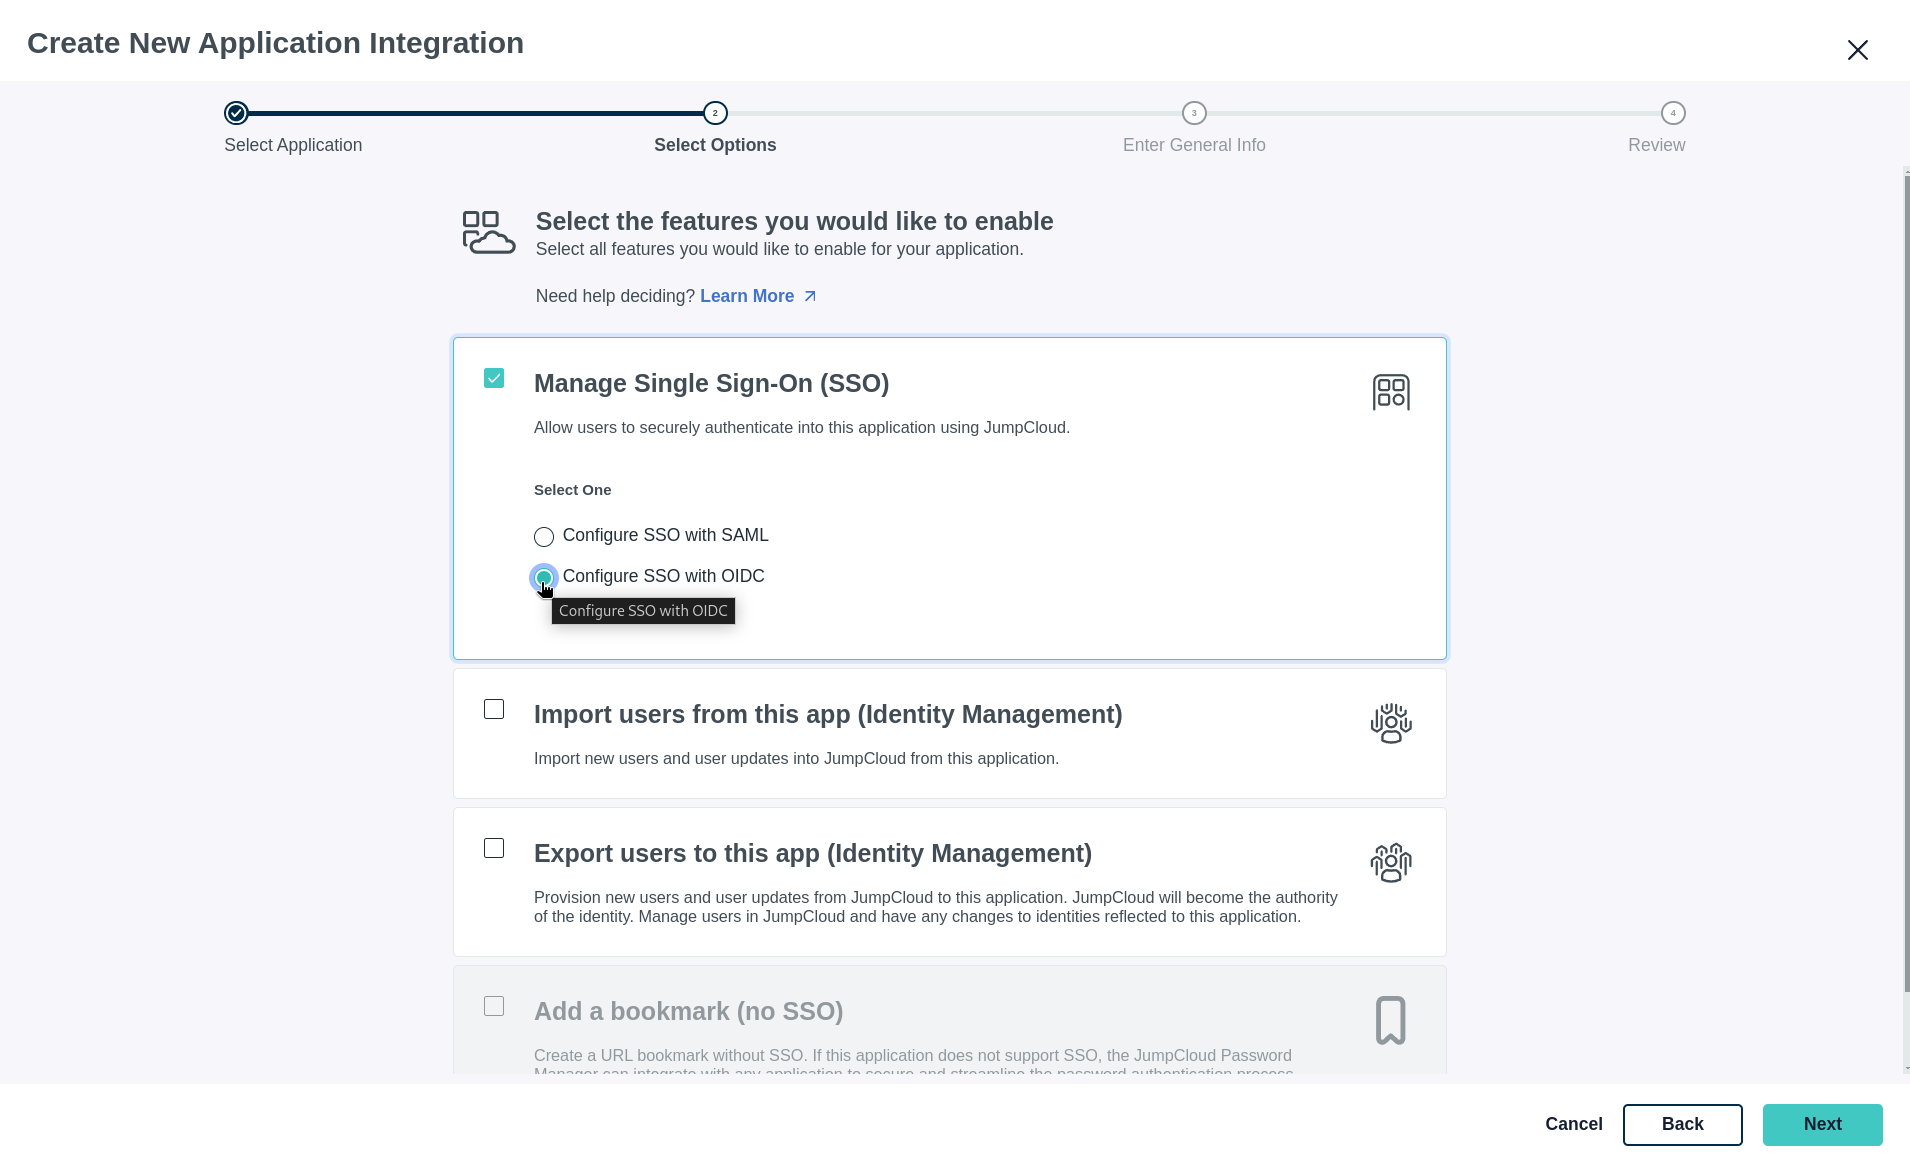Uncheck Manage Single Sign-On (SSO)
The image size is (1910, 1154).
[494, 378]
